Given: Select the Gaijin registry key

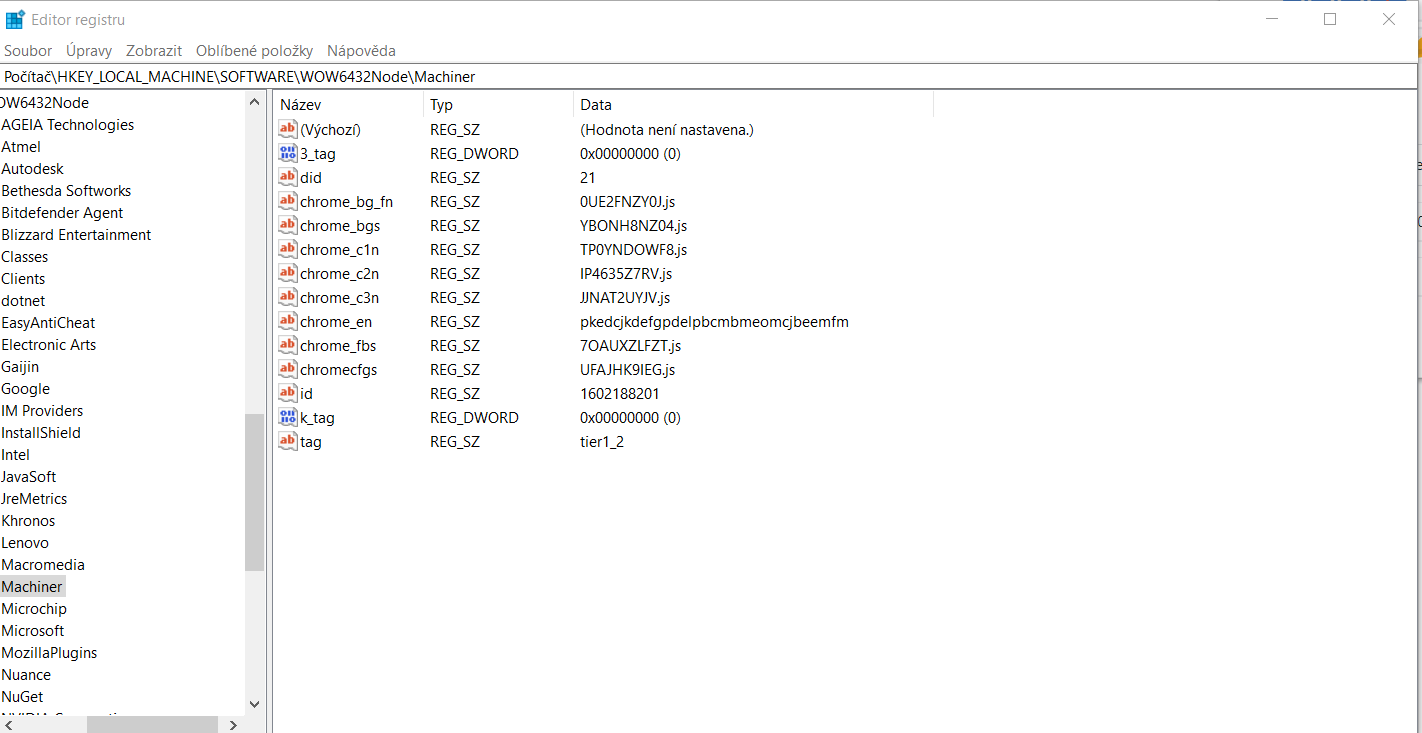Looking at the screenshot, I should tap(20, 367).
